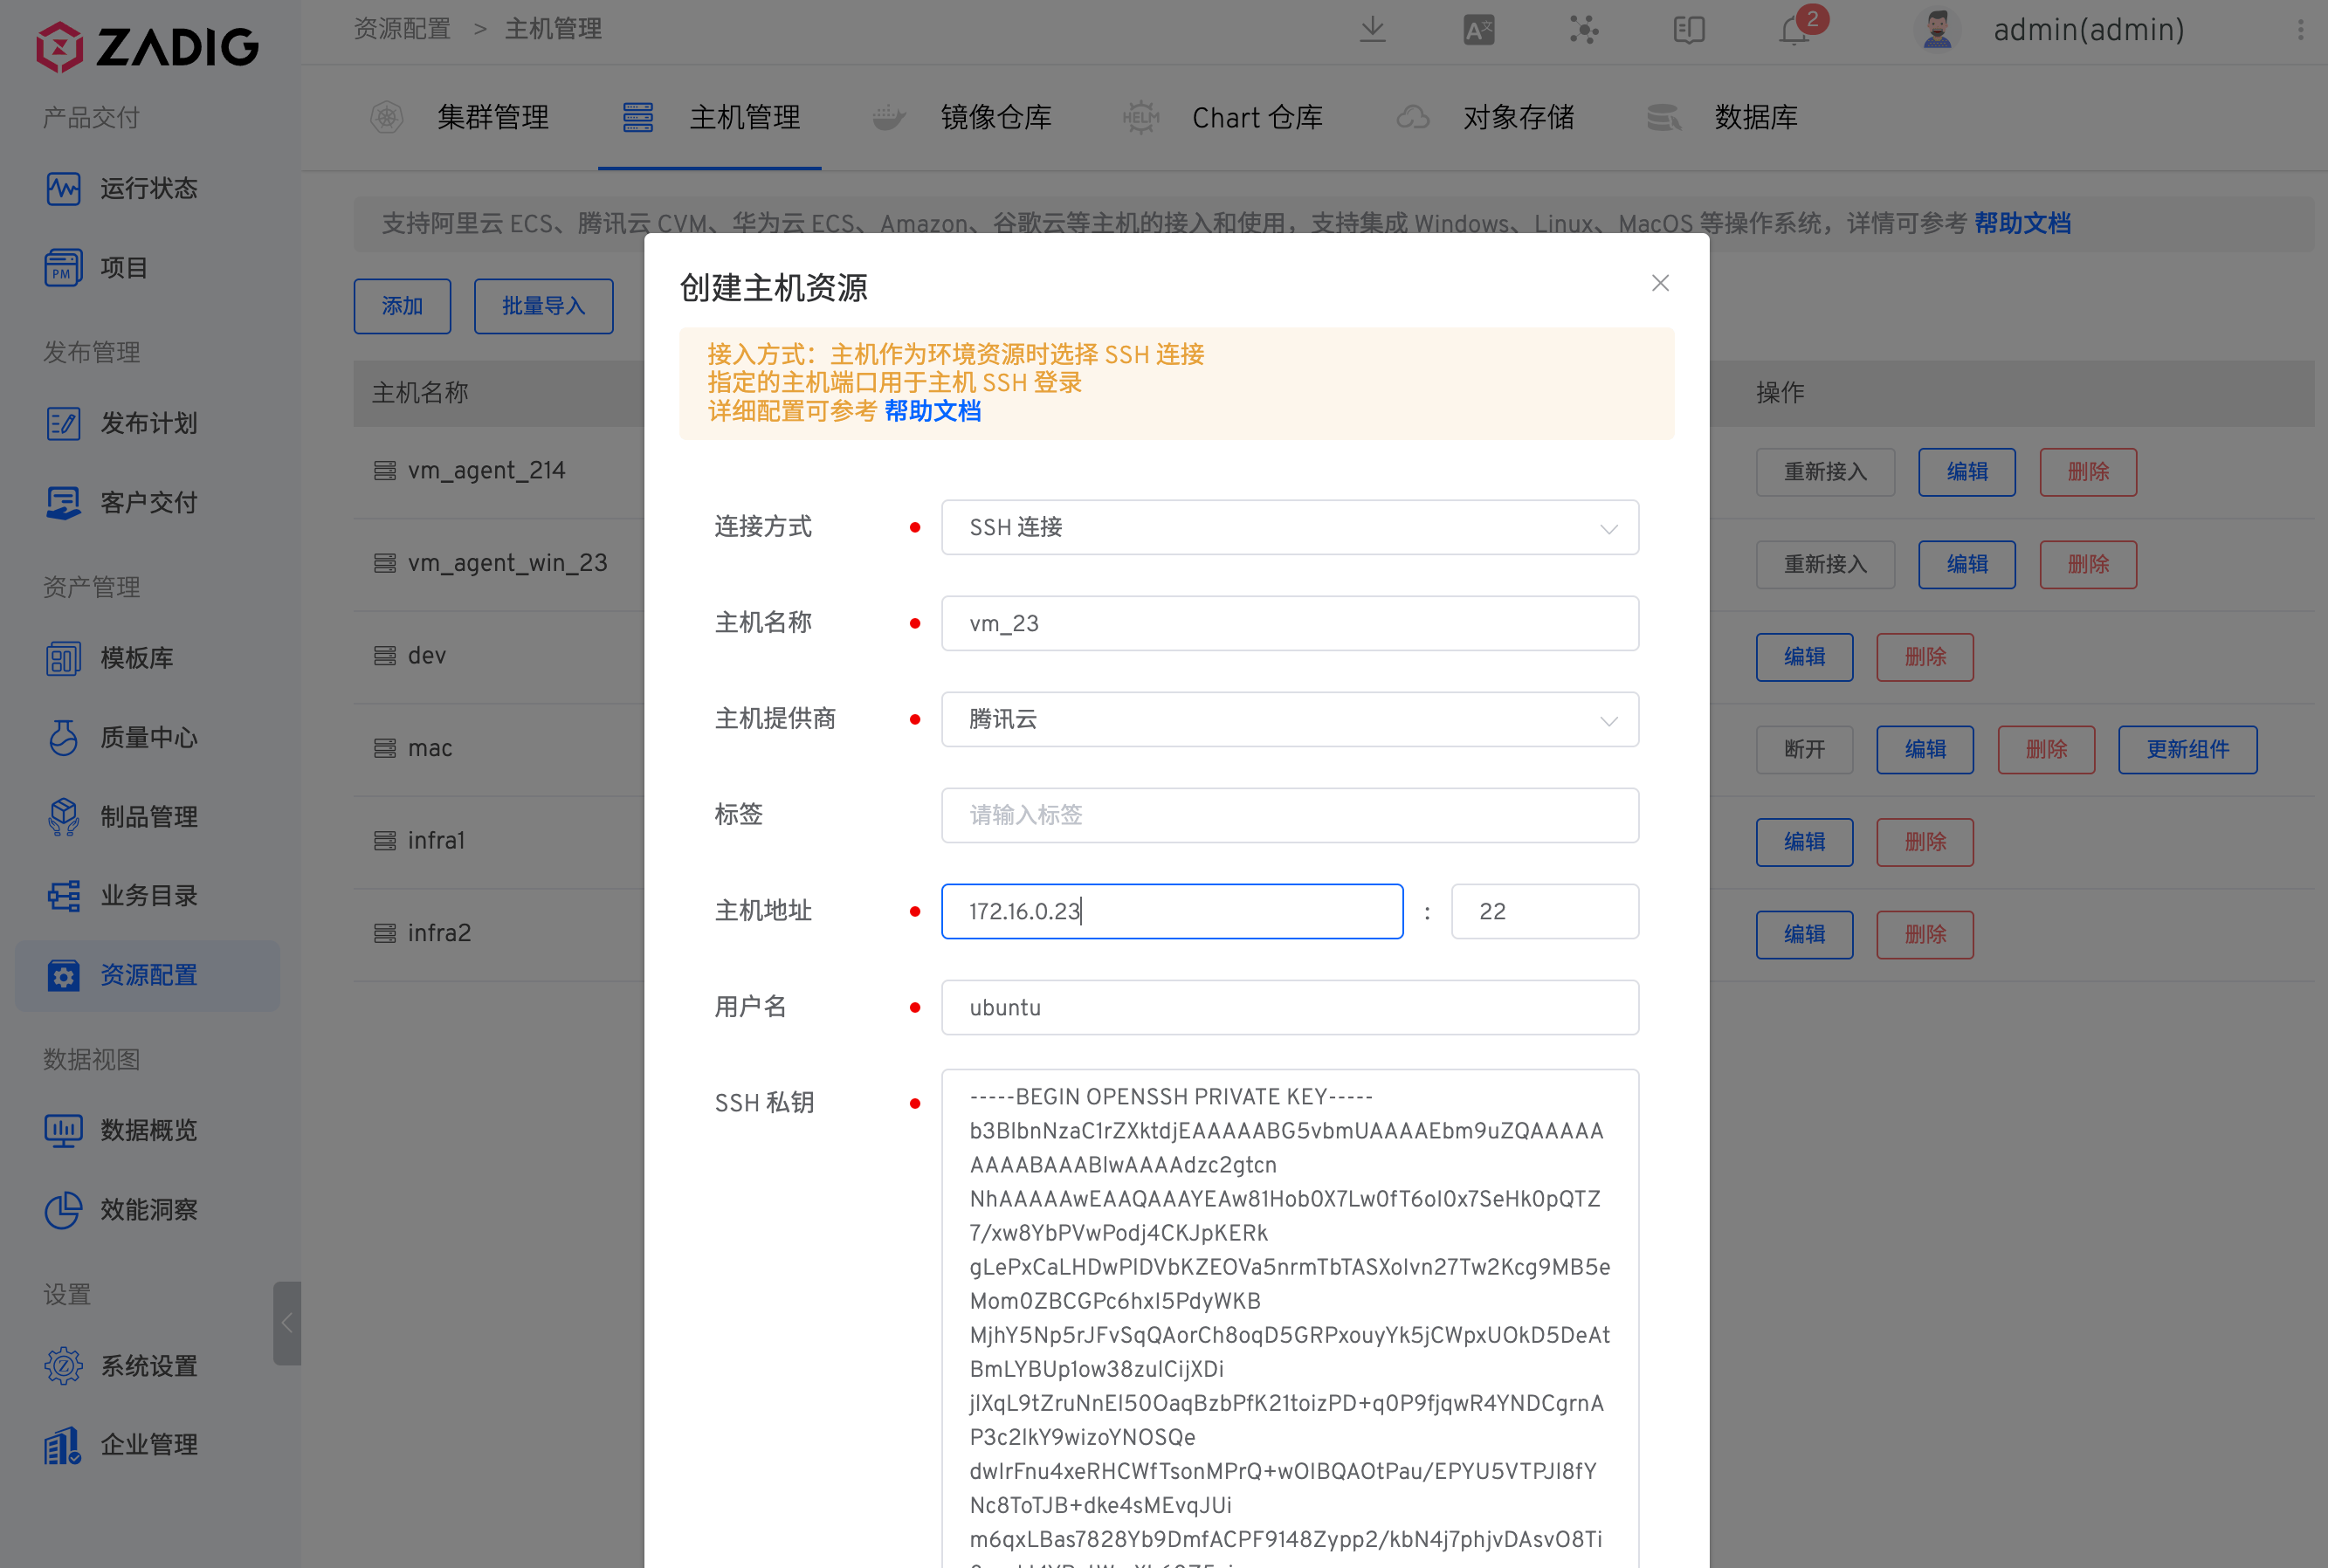2328x1568 pixels.
Task: Click the admin user avatar
Action: tap(1937, 30)
